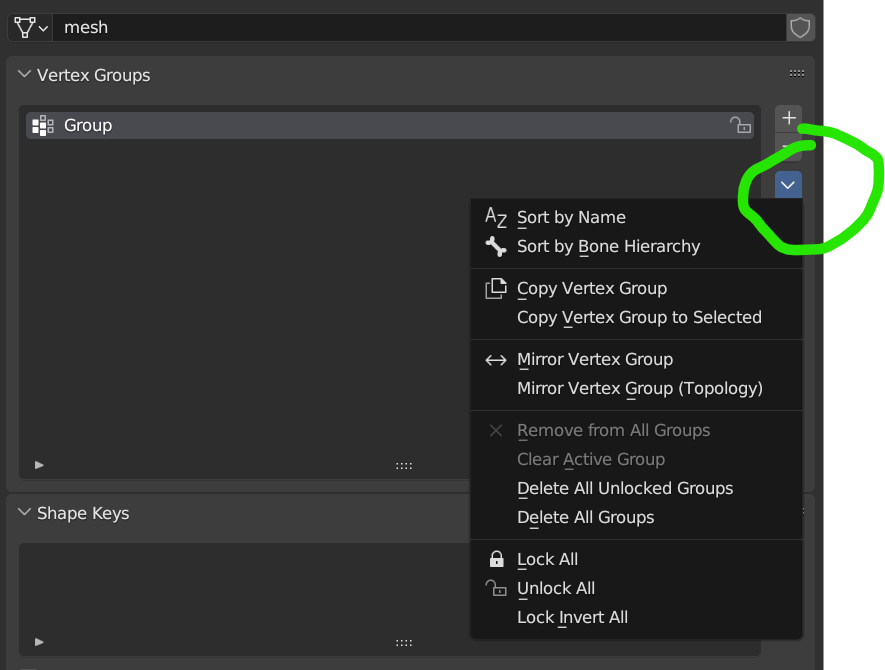
Task: Add a new vertex group with plus
Action: click(x=788, y=118)
